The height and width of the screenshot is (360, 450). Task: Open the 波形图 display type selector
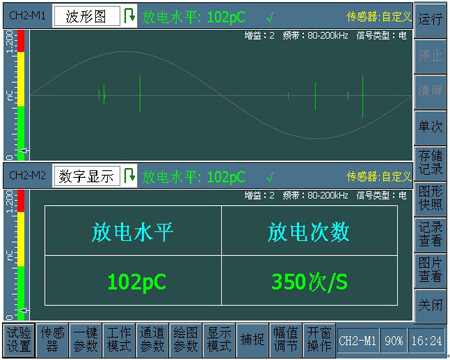pyautogui.click(x=87, y=16)
